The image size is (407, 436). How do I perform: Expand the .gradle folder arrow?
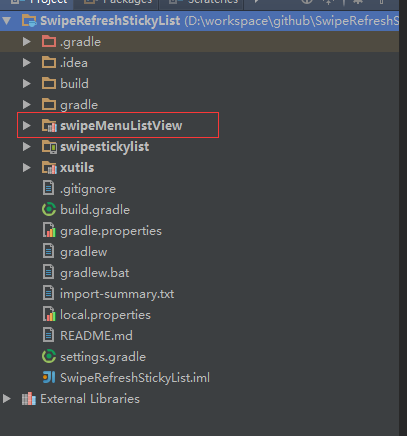pos(27,42)
